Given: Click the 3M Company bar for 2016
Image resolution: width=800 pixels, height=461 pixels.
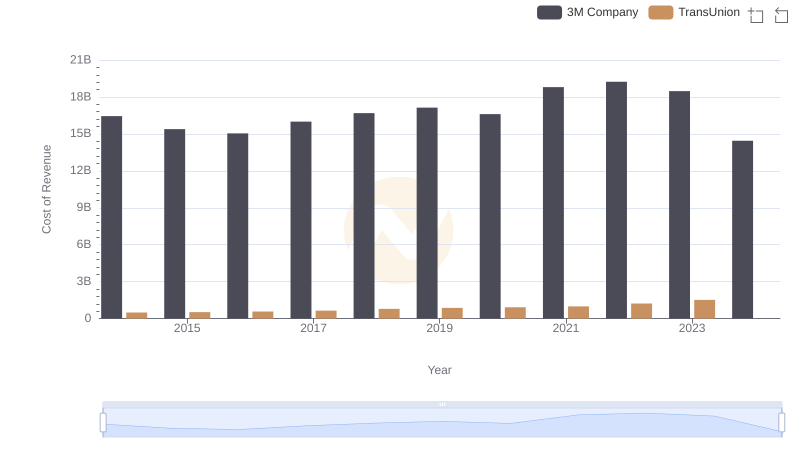Looking at the screenshot, I should coord(238,225).
